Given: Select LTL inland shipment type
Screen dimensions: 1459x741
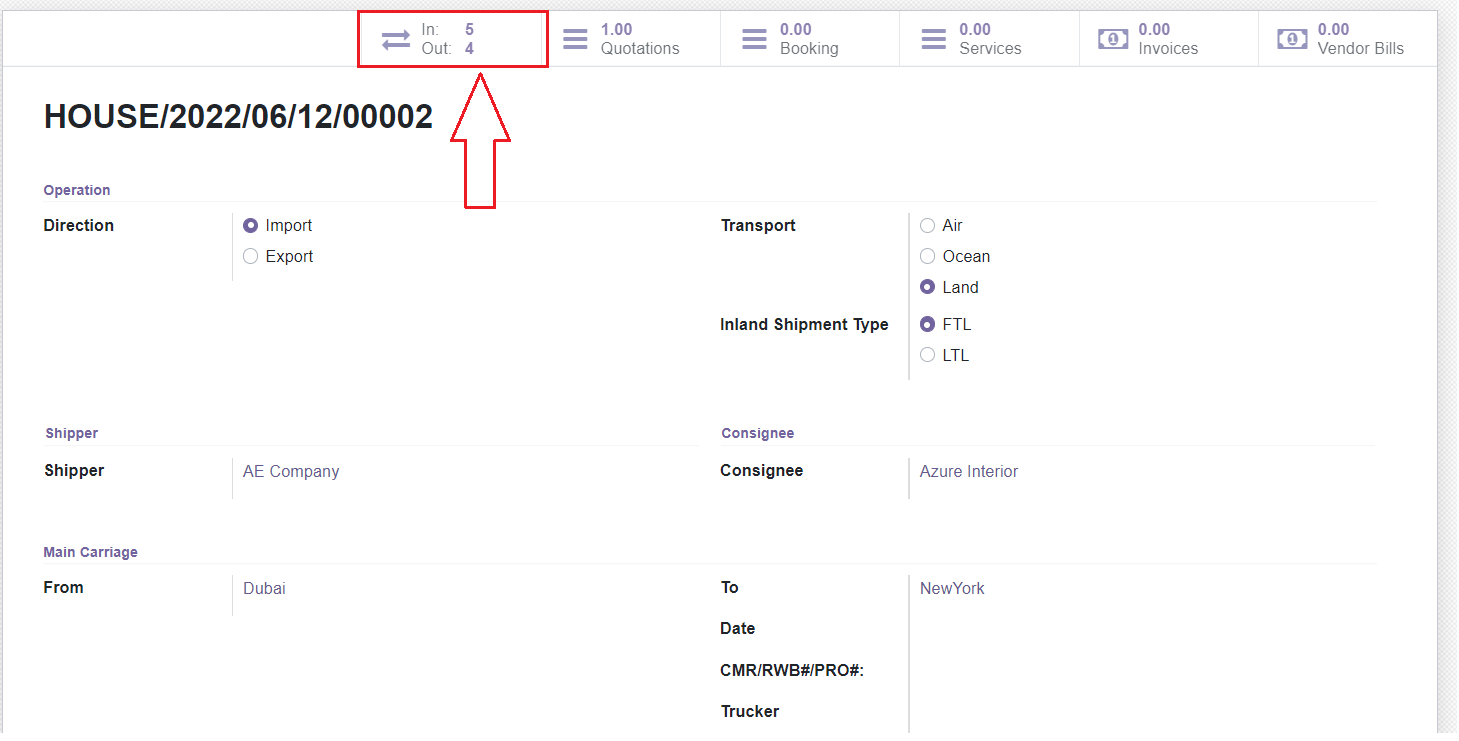Looking at the screenshot, I should tap(928, 356).
